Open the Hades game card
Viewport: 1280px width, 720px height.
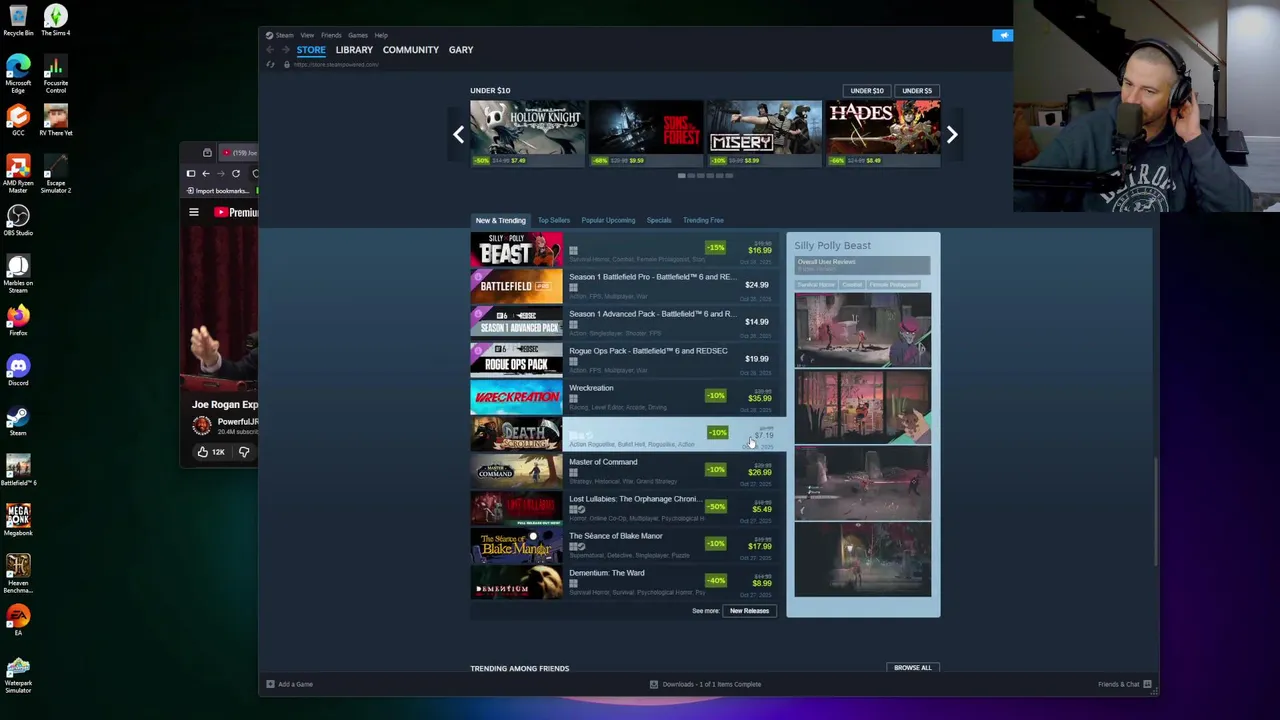point(883,133)
